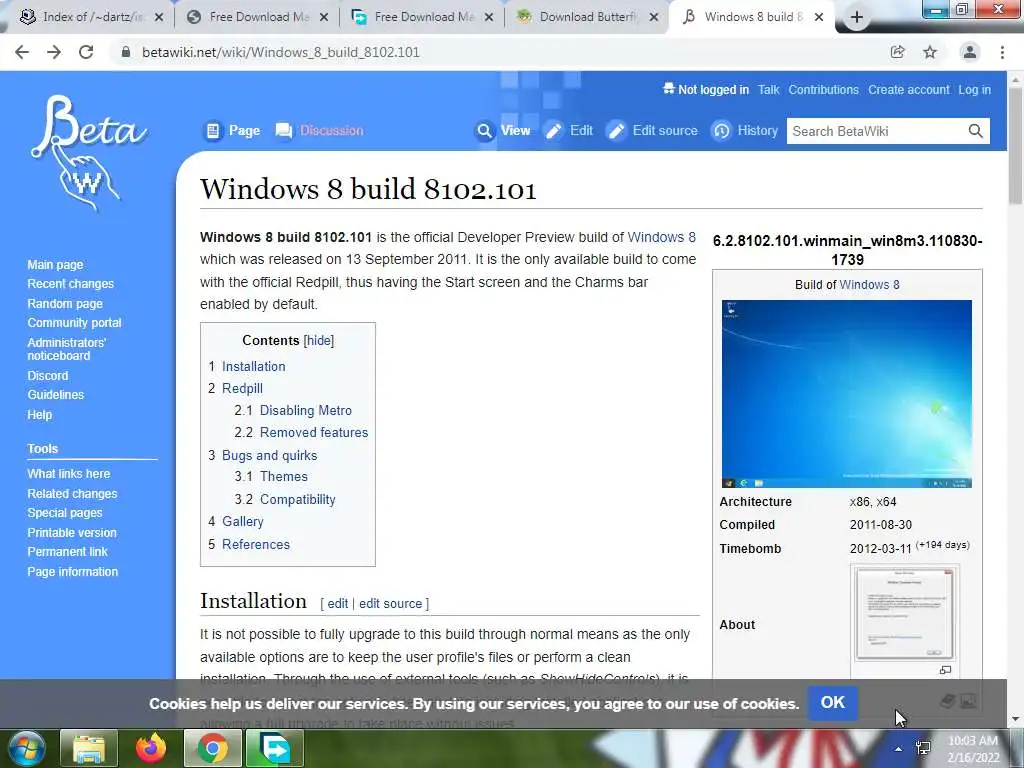Switch to the Download Butterfly tab
1024x768 pixels.
click(x=588, y=17)
